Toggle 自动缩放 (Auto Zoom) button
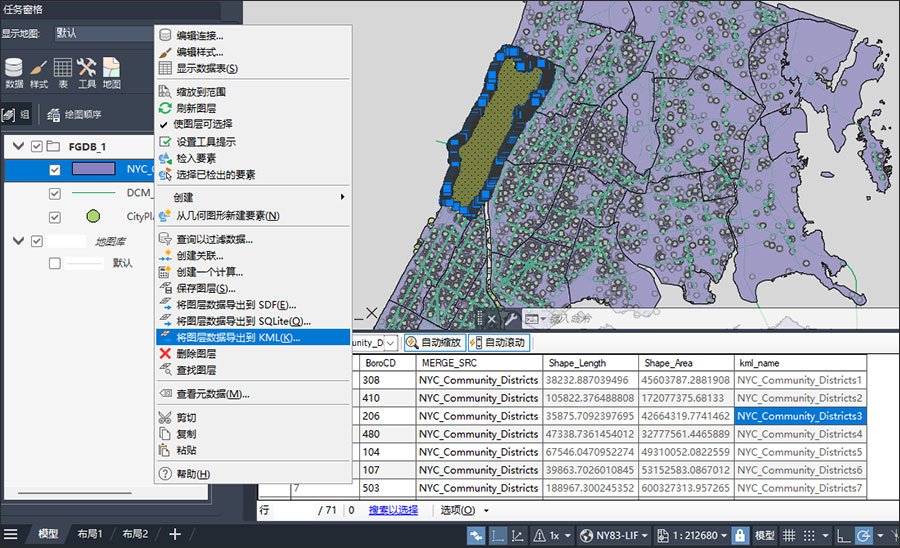Image resolution: width=900 pixels, height=548 pixels. pos(434,343)
